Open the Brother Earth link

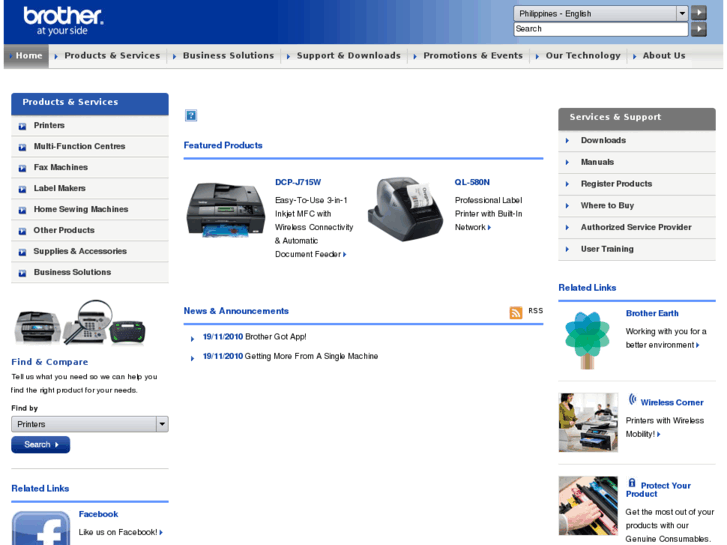point(652,314)
